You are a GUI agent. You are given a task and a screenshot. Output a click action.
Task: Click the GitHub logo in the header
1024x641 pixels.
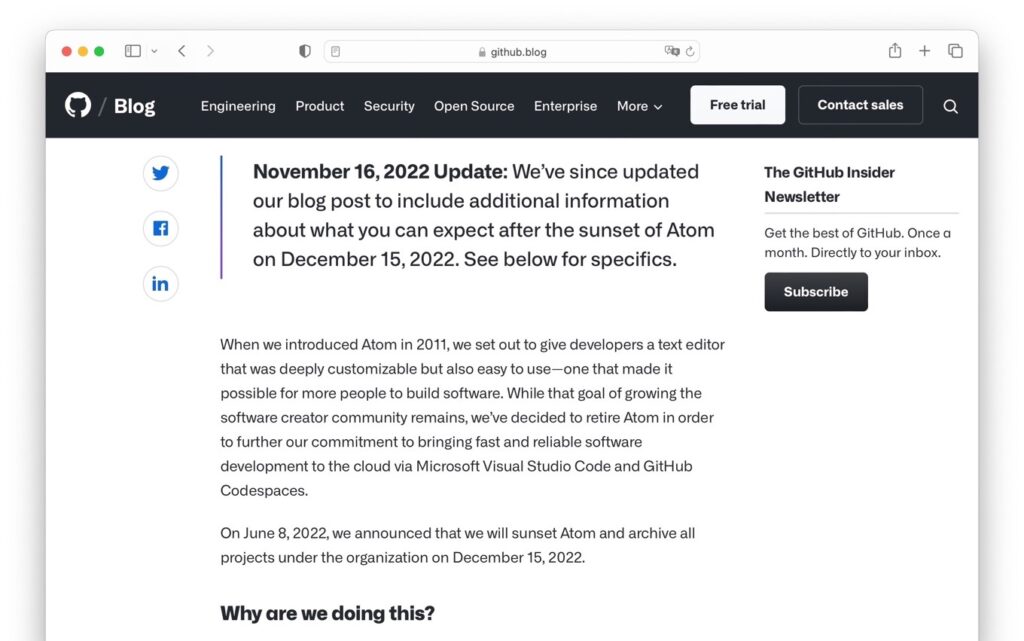79,105
